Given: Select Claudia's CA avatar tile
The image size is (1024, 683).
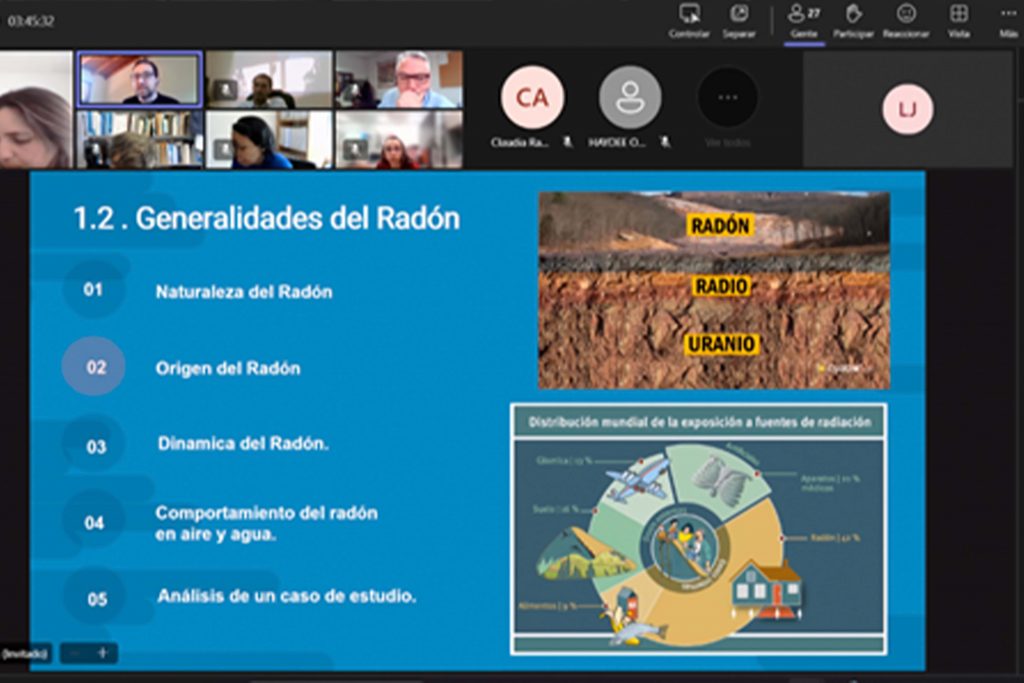Looking at the screenshot, I should [x=532, y=98].
